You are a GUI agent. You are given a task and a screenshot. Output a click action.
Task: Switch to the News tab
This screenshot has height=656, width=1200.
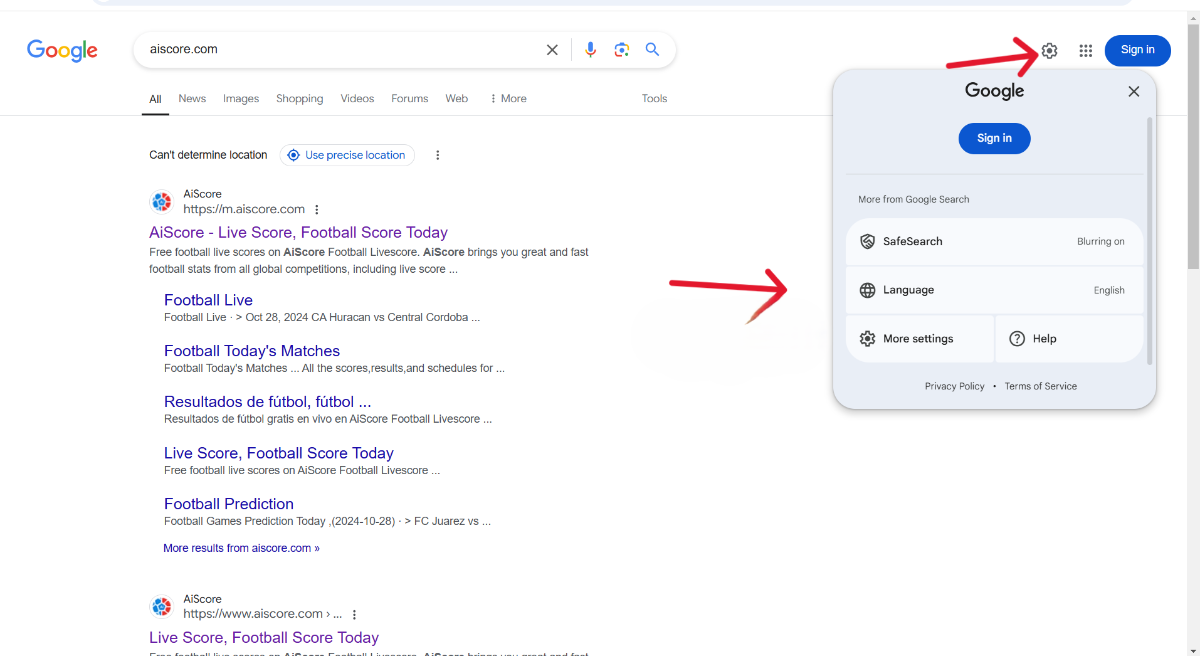coord(192,99)
